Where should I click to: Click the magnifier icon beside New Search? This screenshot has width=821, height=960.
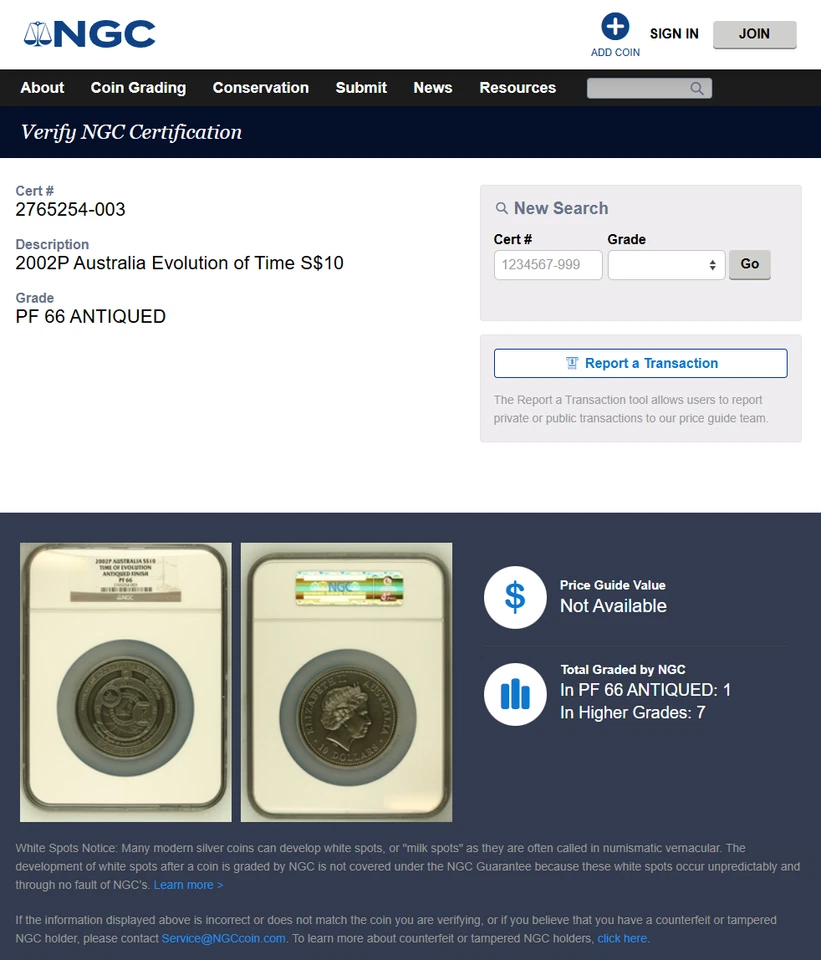point(501,208)
